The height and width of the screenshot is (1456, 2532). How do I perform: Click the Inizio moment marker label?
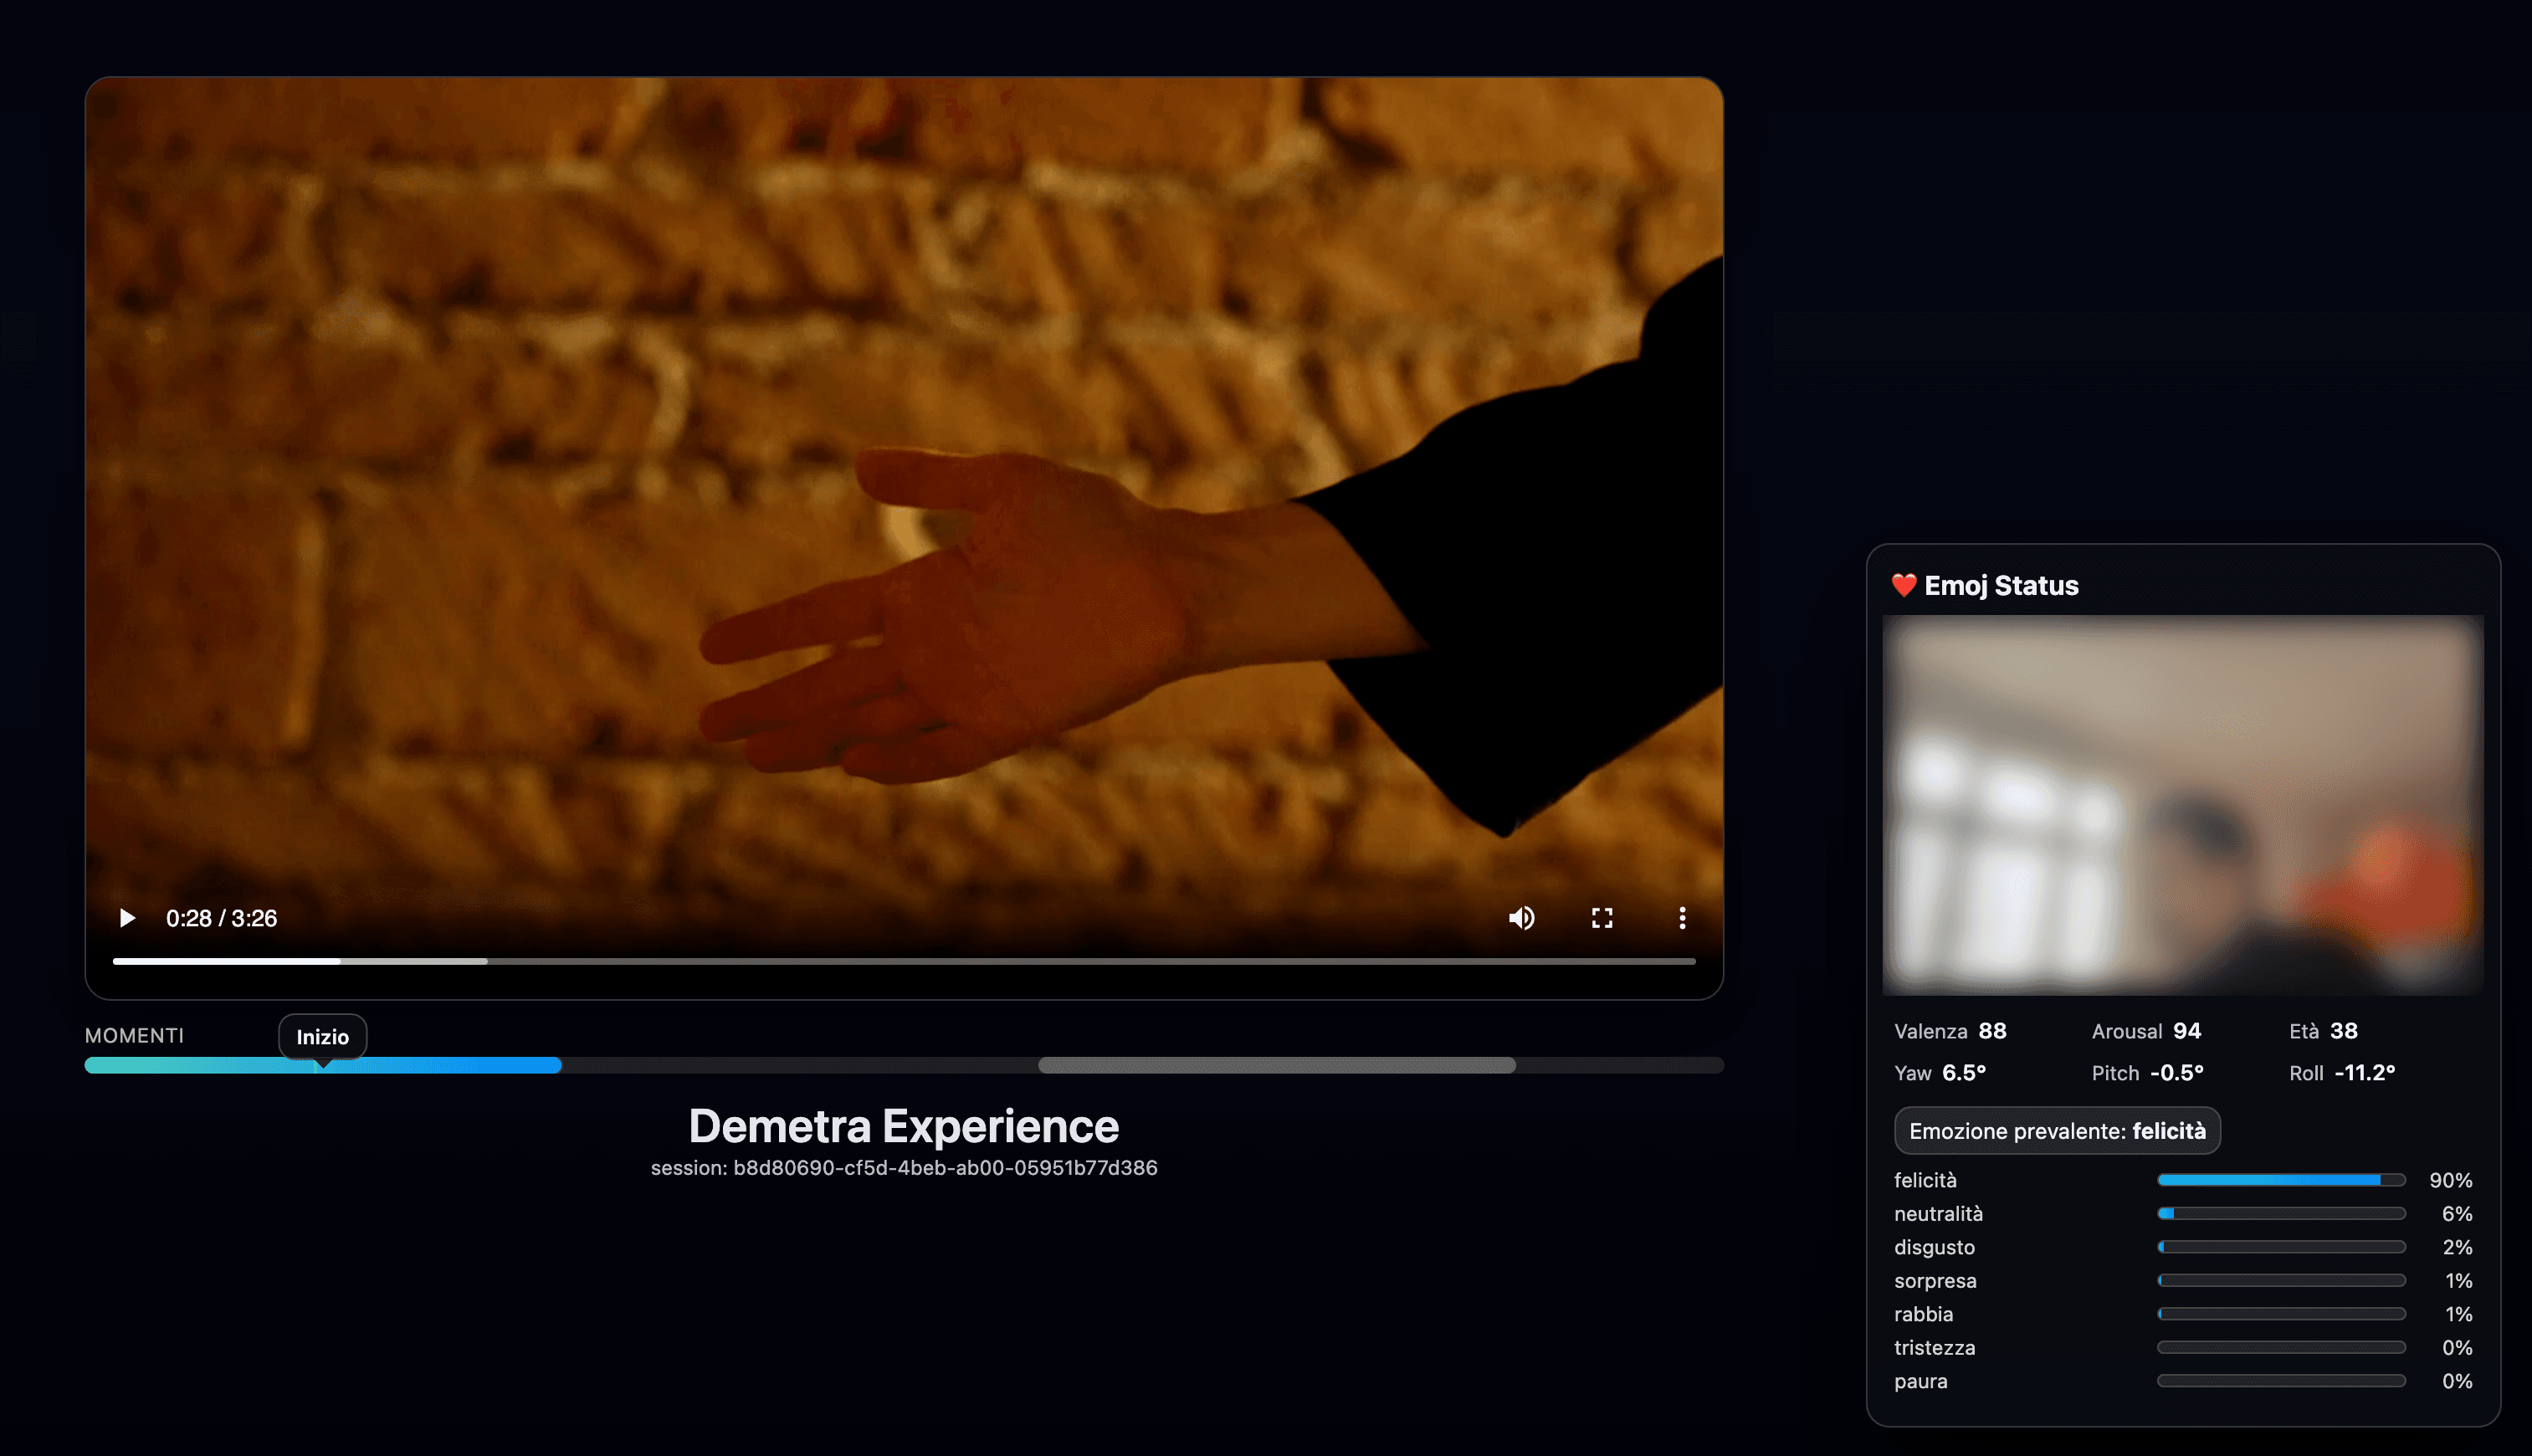point(322,1037)
